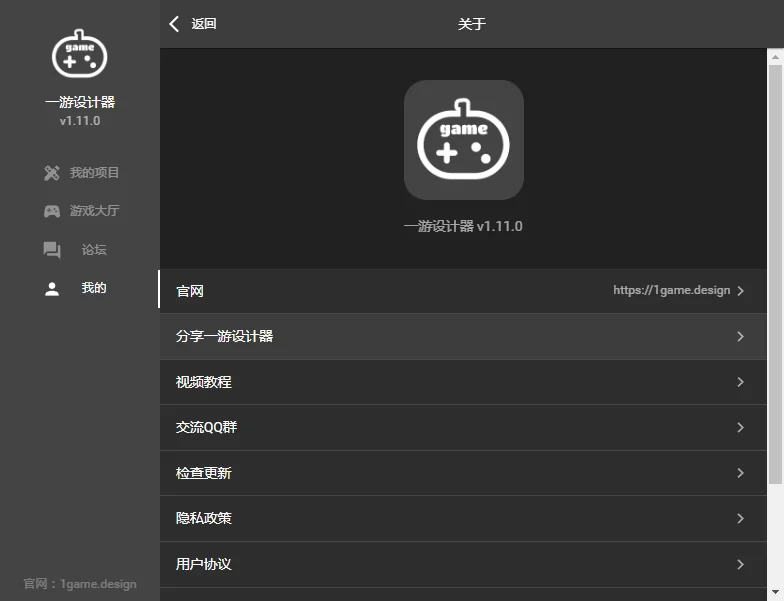Click chevron on 分享一游设计器 row
The height and width of the screenshot is (601, 784).
[x=740, y=336]
